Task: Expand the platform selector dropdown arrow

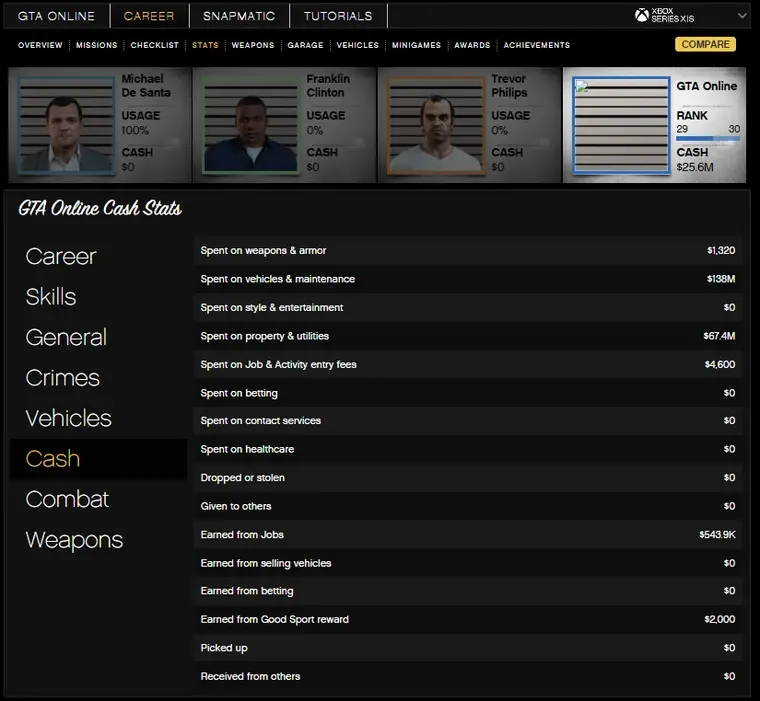Action: (x=742, y=16)
